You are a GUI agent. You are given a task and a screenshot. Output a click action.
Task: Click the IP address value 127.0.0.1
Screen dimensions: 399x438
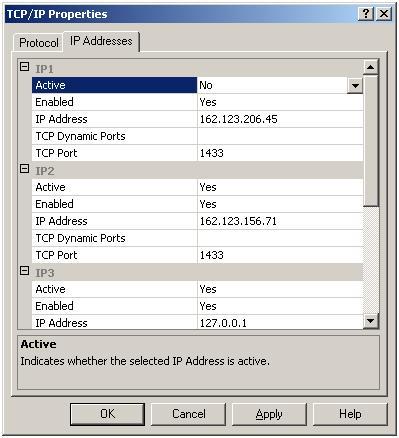click(x=223, y=323)
